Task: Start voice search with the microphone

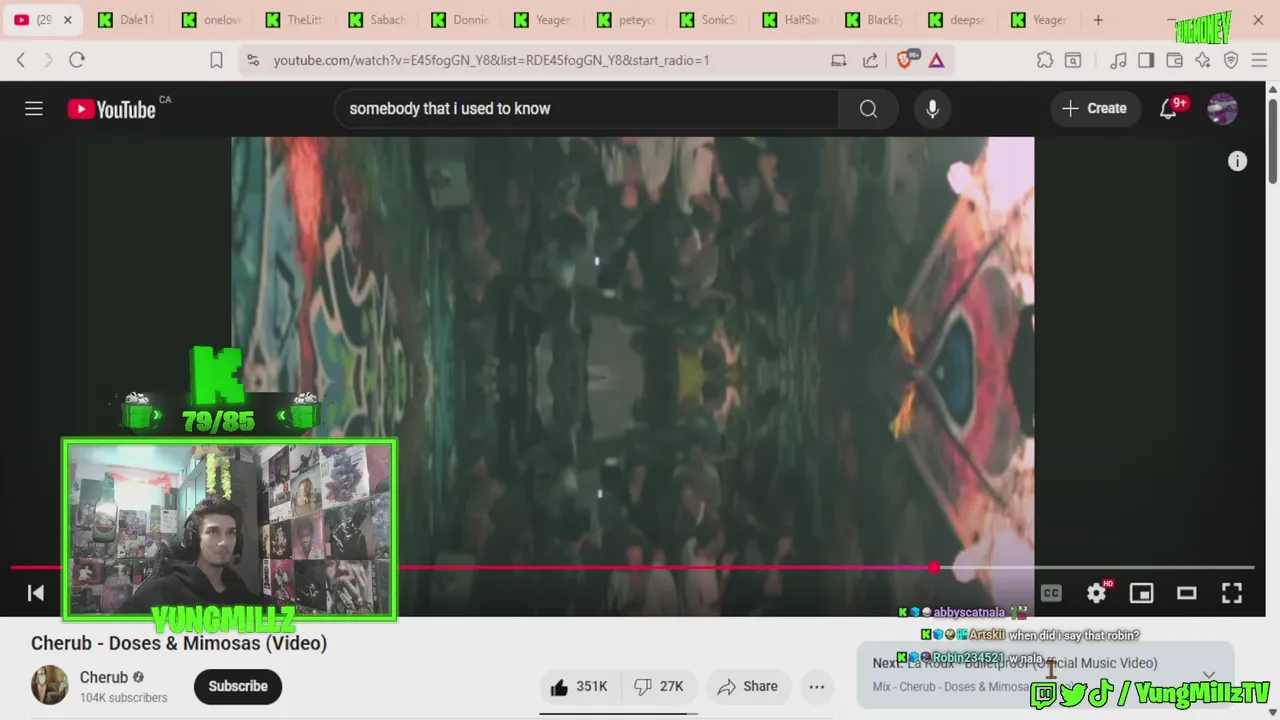Action: point(932,109)
